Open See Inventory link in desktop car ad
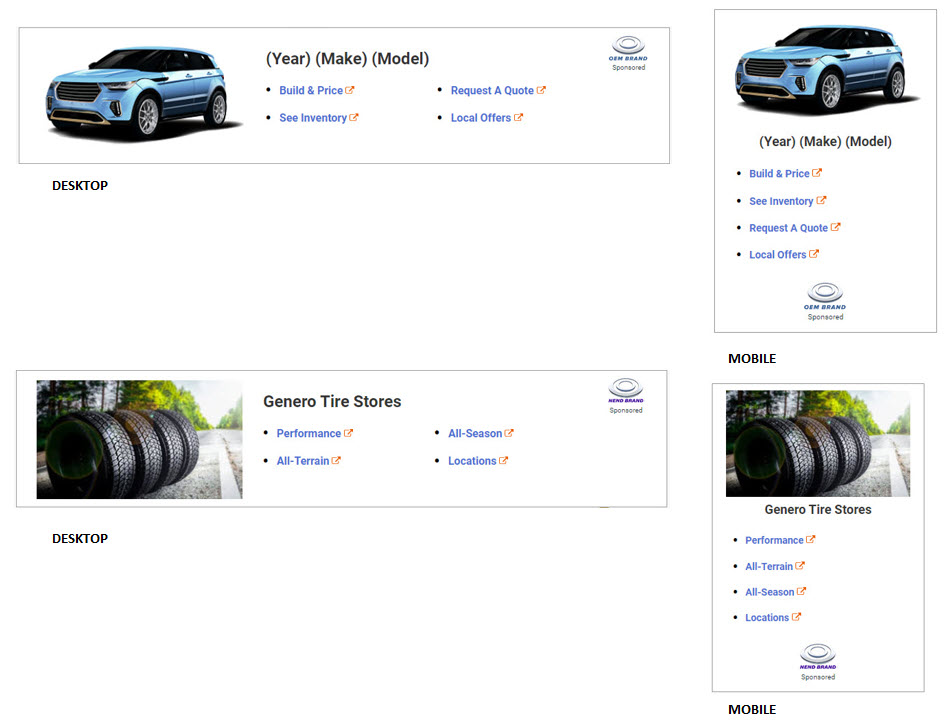This screenshot has height=722, width=948. point(313,118)
